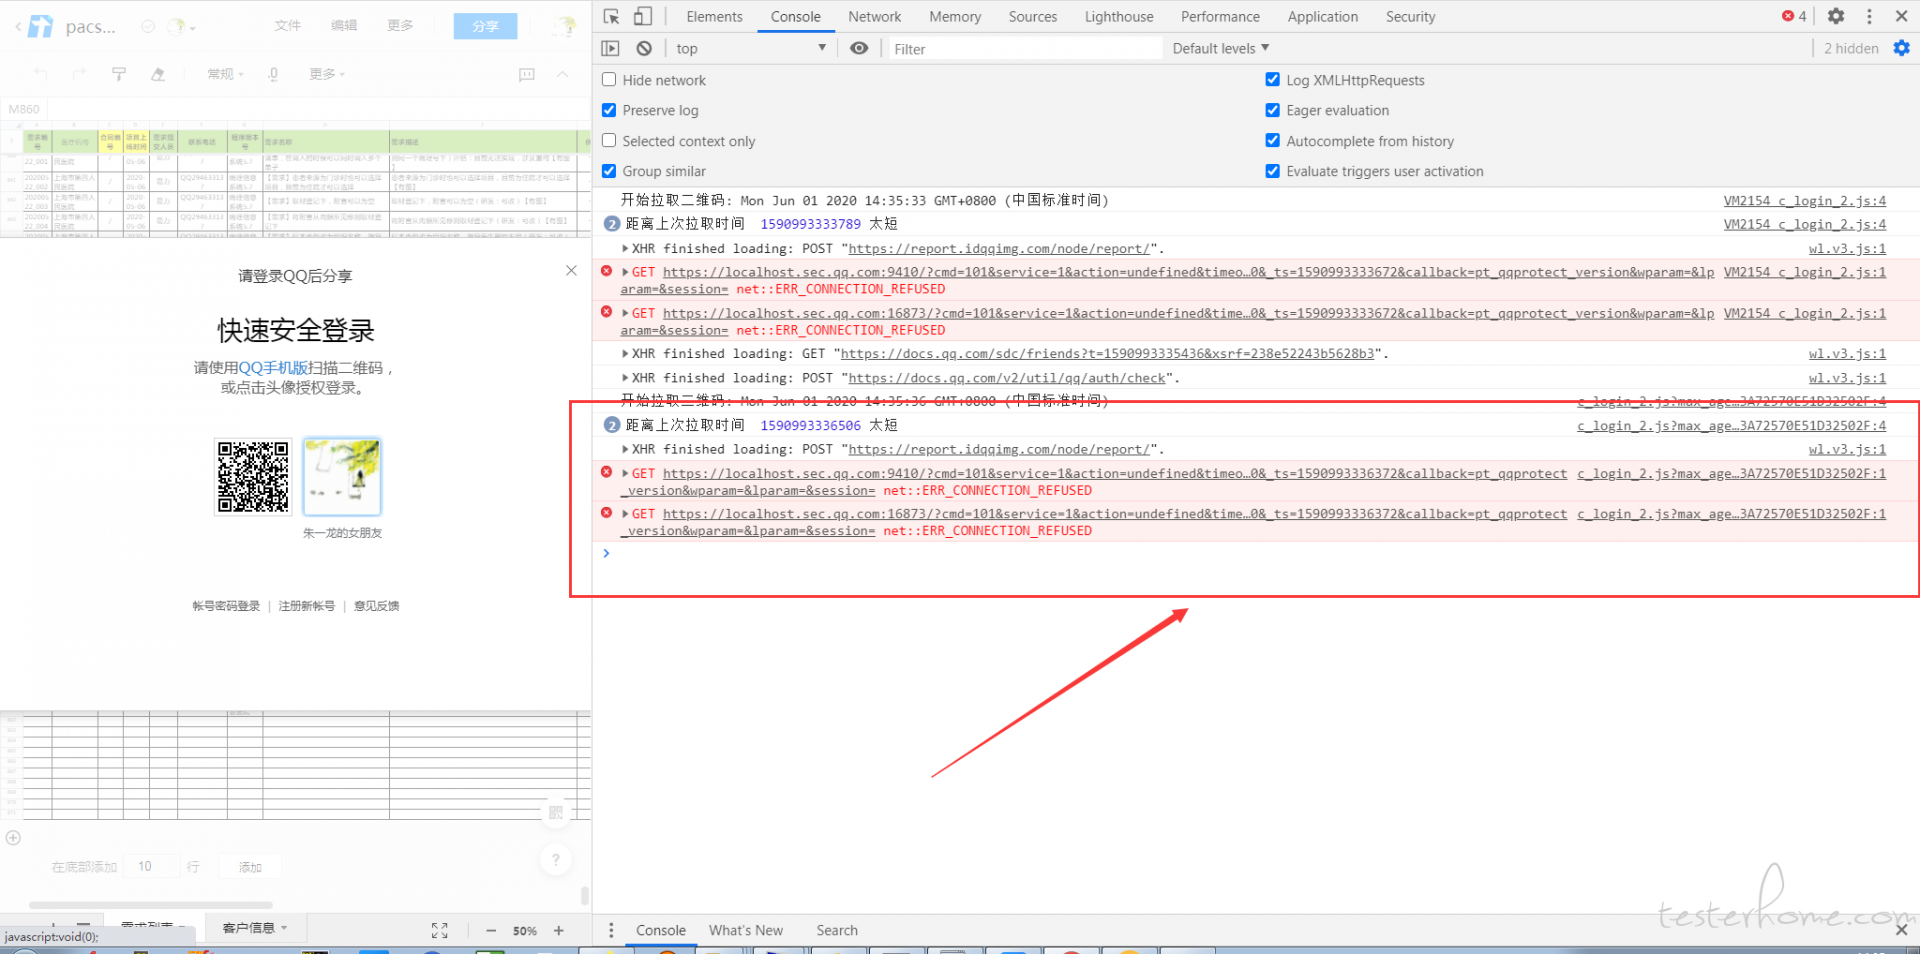Click 帐号密码登录 link
Viewport: 1920px width, 954px height.
click(x=226, y=606)
